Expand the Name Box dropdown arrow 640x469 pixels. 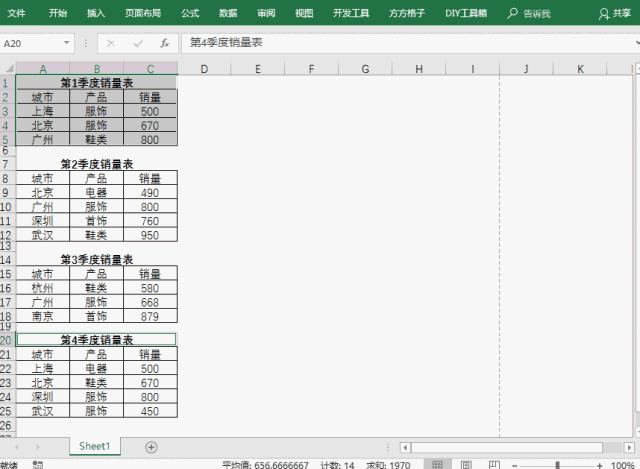(67, 42)
